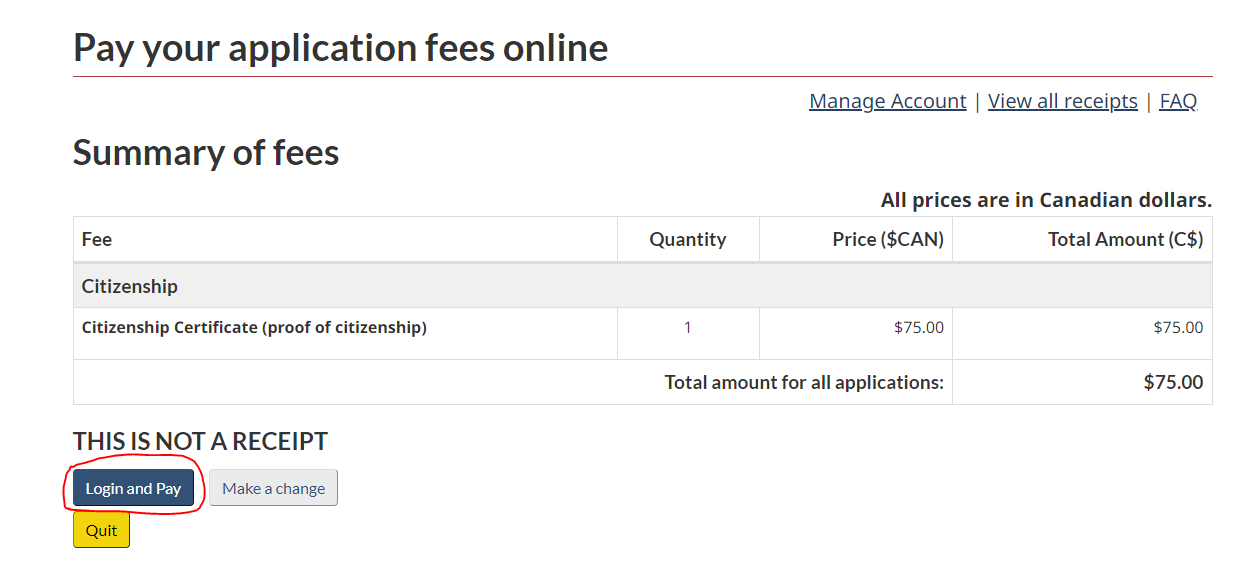Click the bold $75.00 total amount
This screenshot has width=1247, height=581.
[x=1173, y=382]
